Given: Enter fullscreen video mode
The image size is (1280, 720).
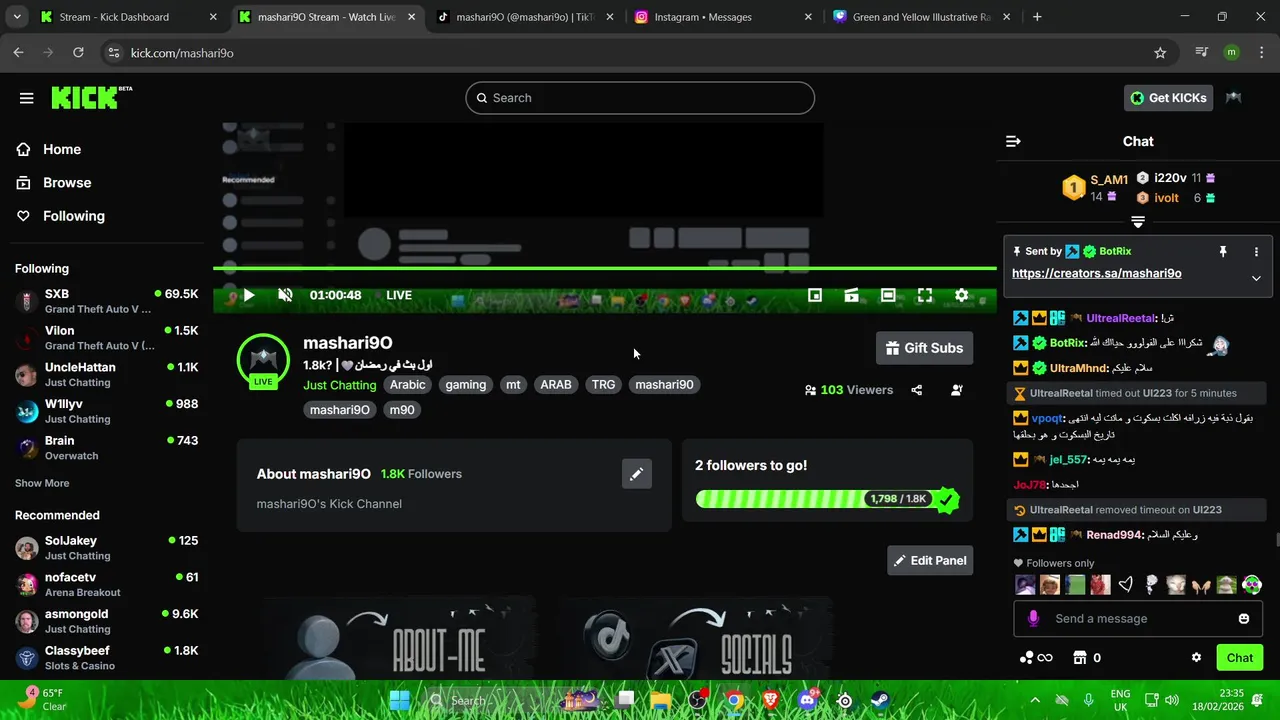Looking at the screenshot, I should pyautogui.click(x=925, y=295).
